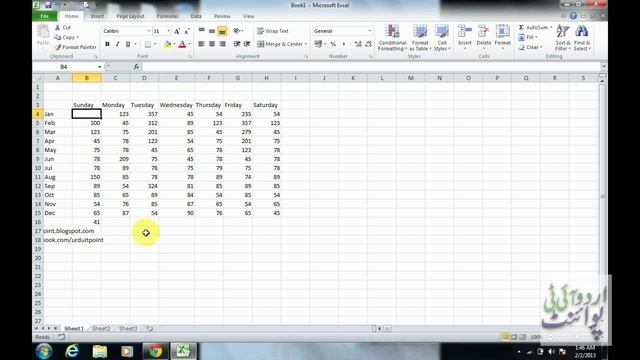Switch to the View tab
This screenshot has width=640, height=360.
tap(249, 16)
